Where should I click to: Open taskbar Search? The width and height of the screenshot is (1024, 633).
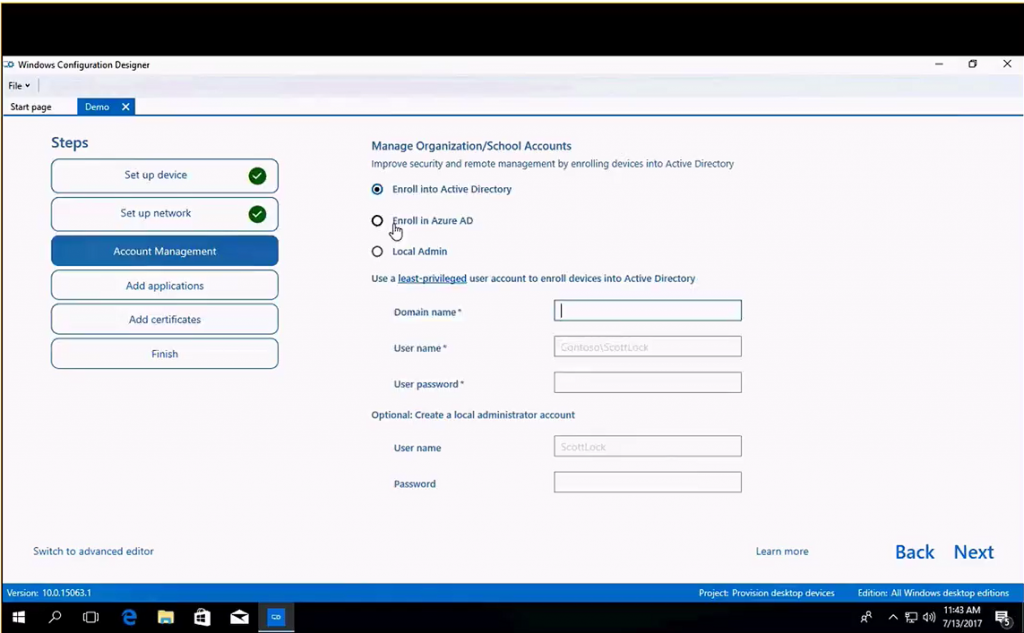point(55,617)
